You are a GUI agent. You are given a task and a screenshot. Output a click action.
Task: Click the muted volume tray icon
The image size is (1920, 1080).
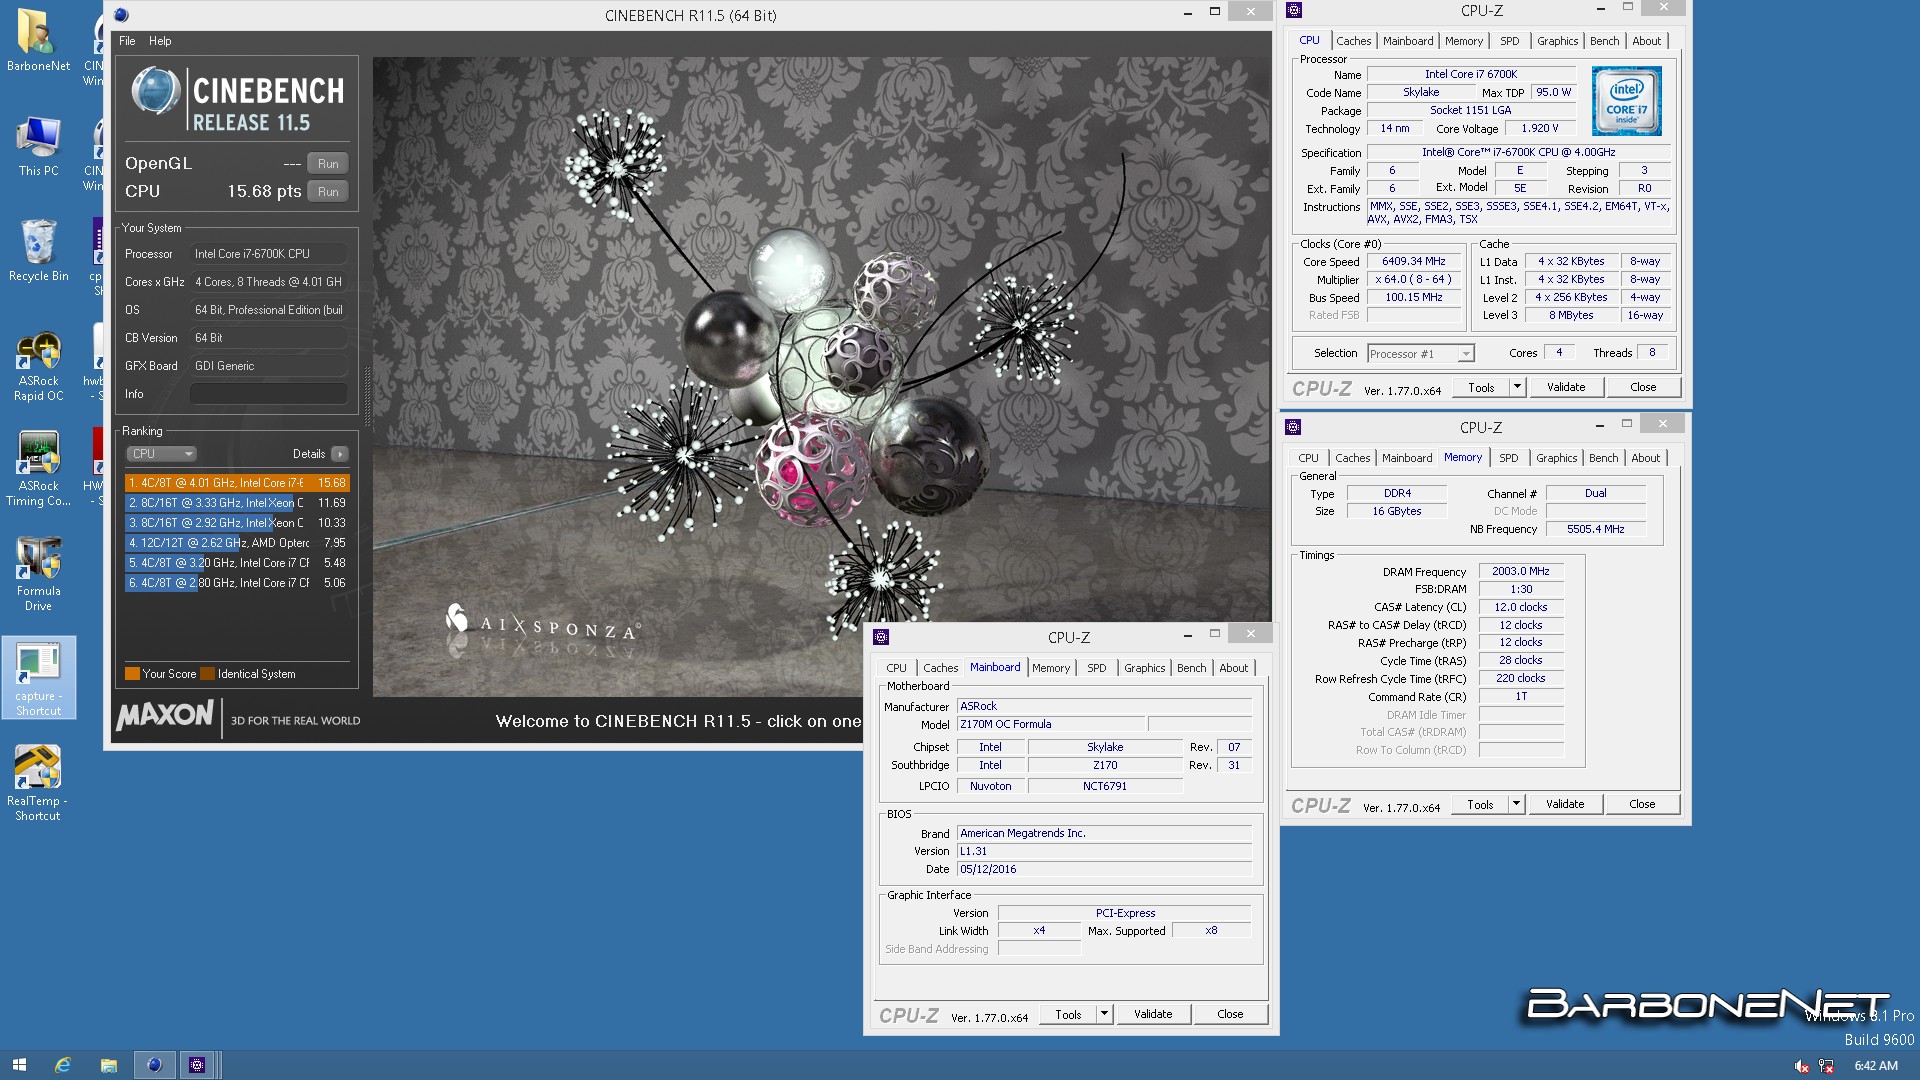(1802, 1066)
